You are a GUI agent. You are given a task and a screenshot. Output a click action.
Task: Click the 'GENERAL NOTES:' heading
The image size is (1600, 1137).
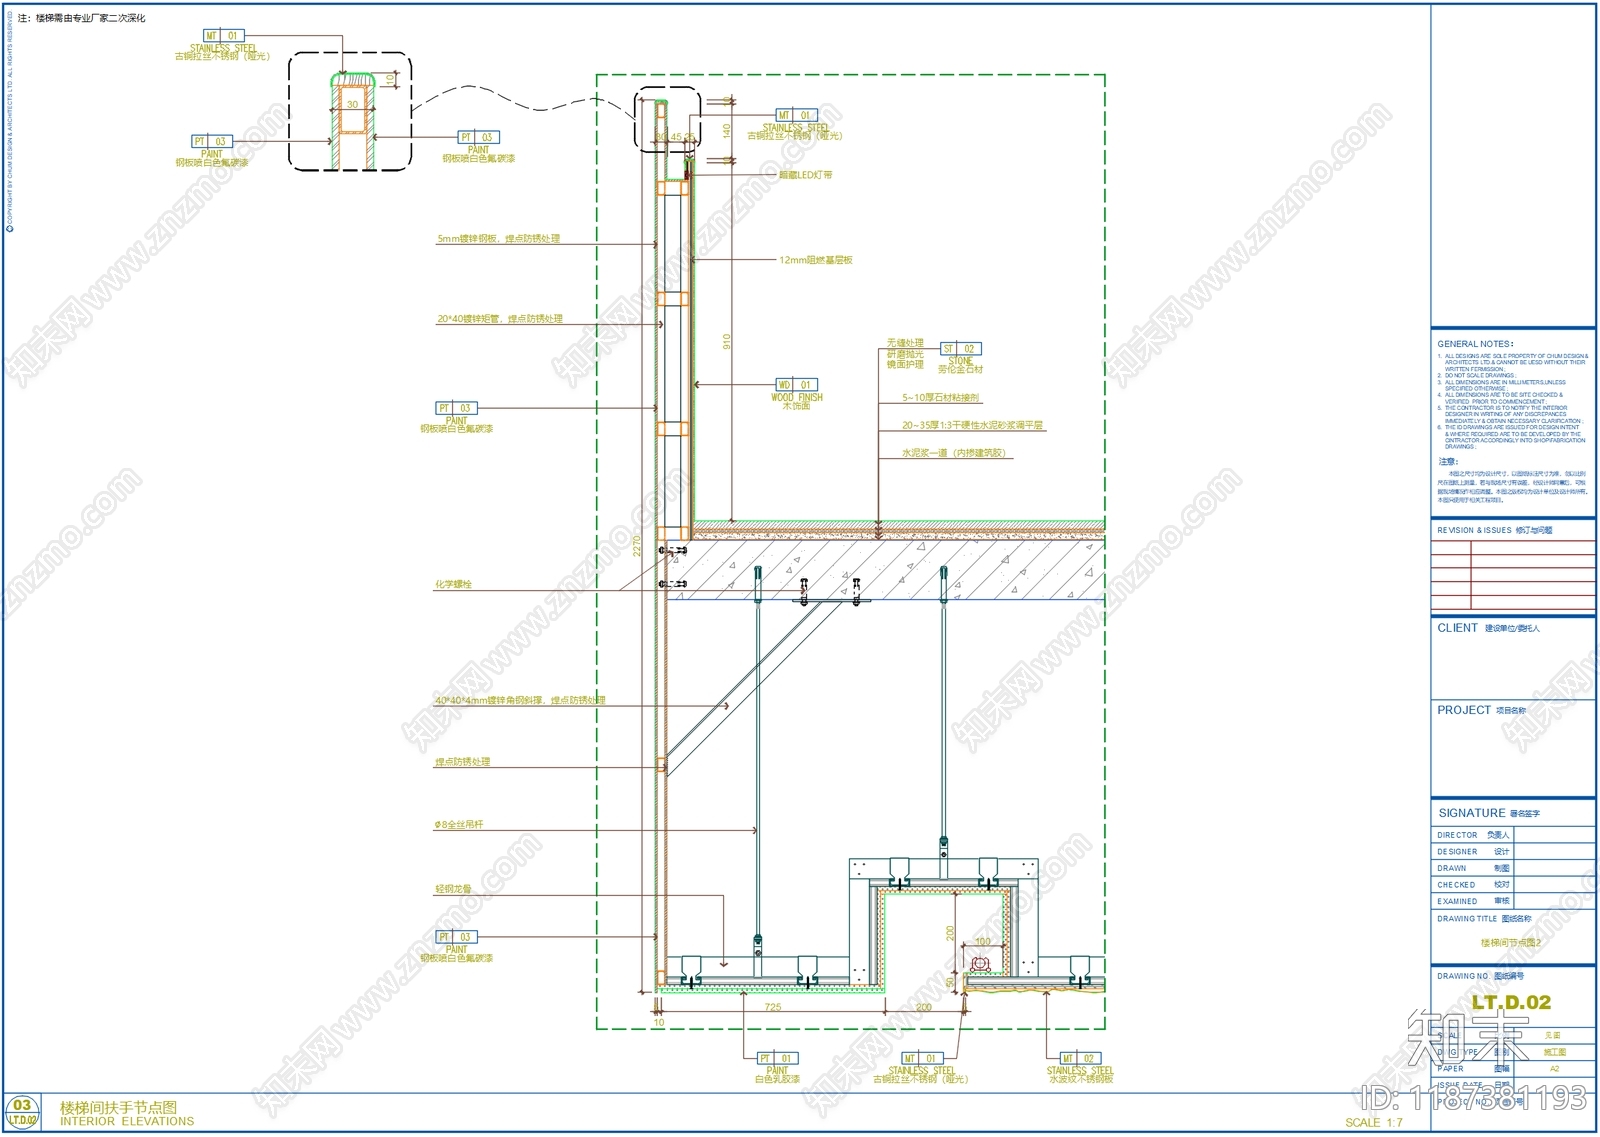pyautogui.click(x=1476, y=344)
